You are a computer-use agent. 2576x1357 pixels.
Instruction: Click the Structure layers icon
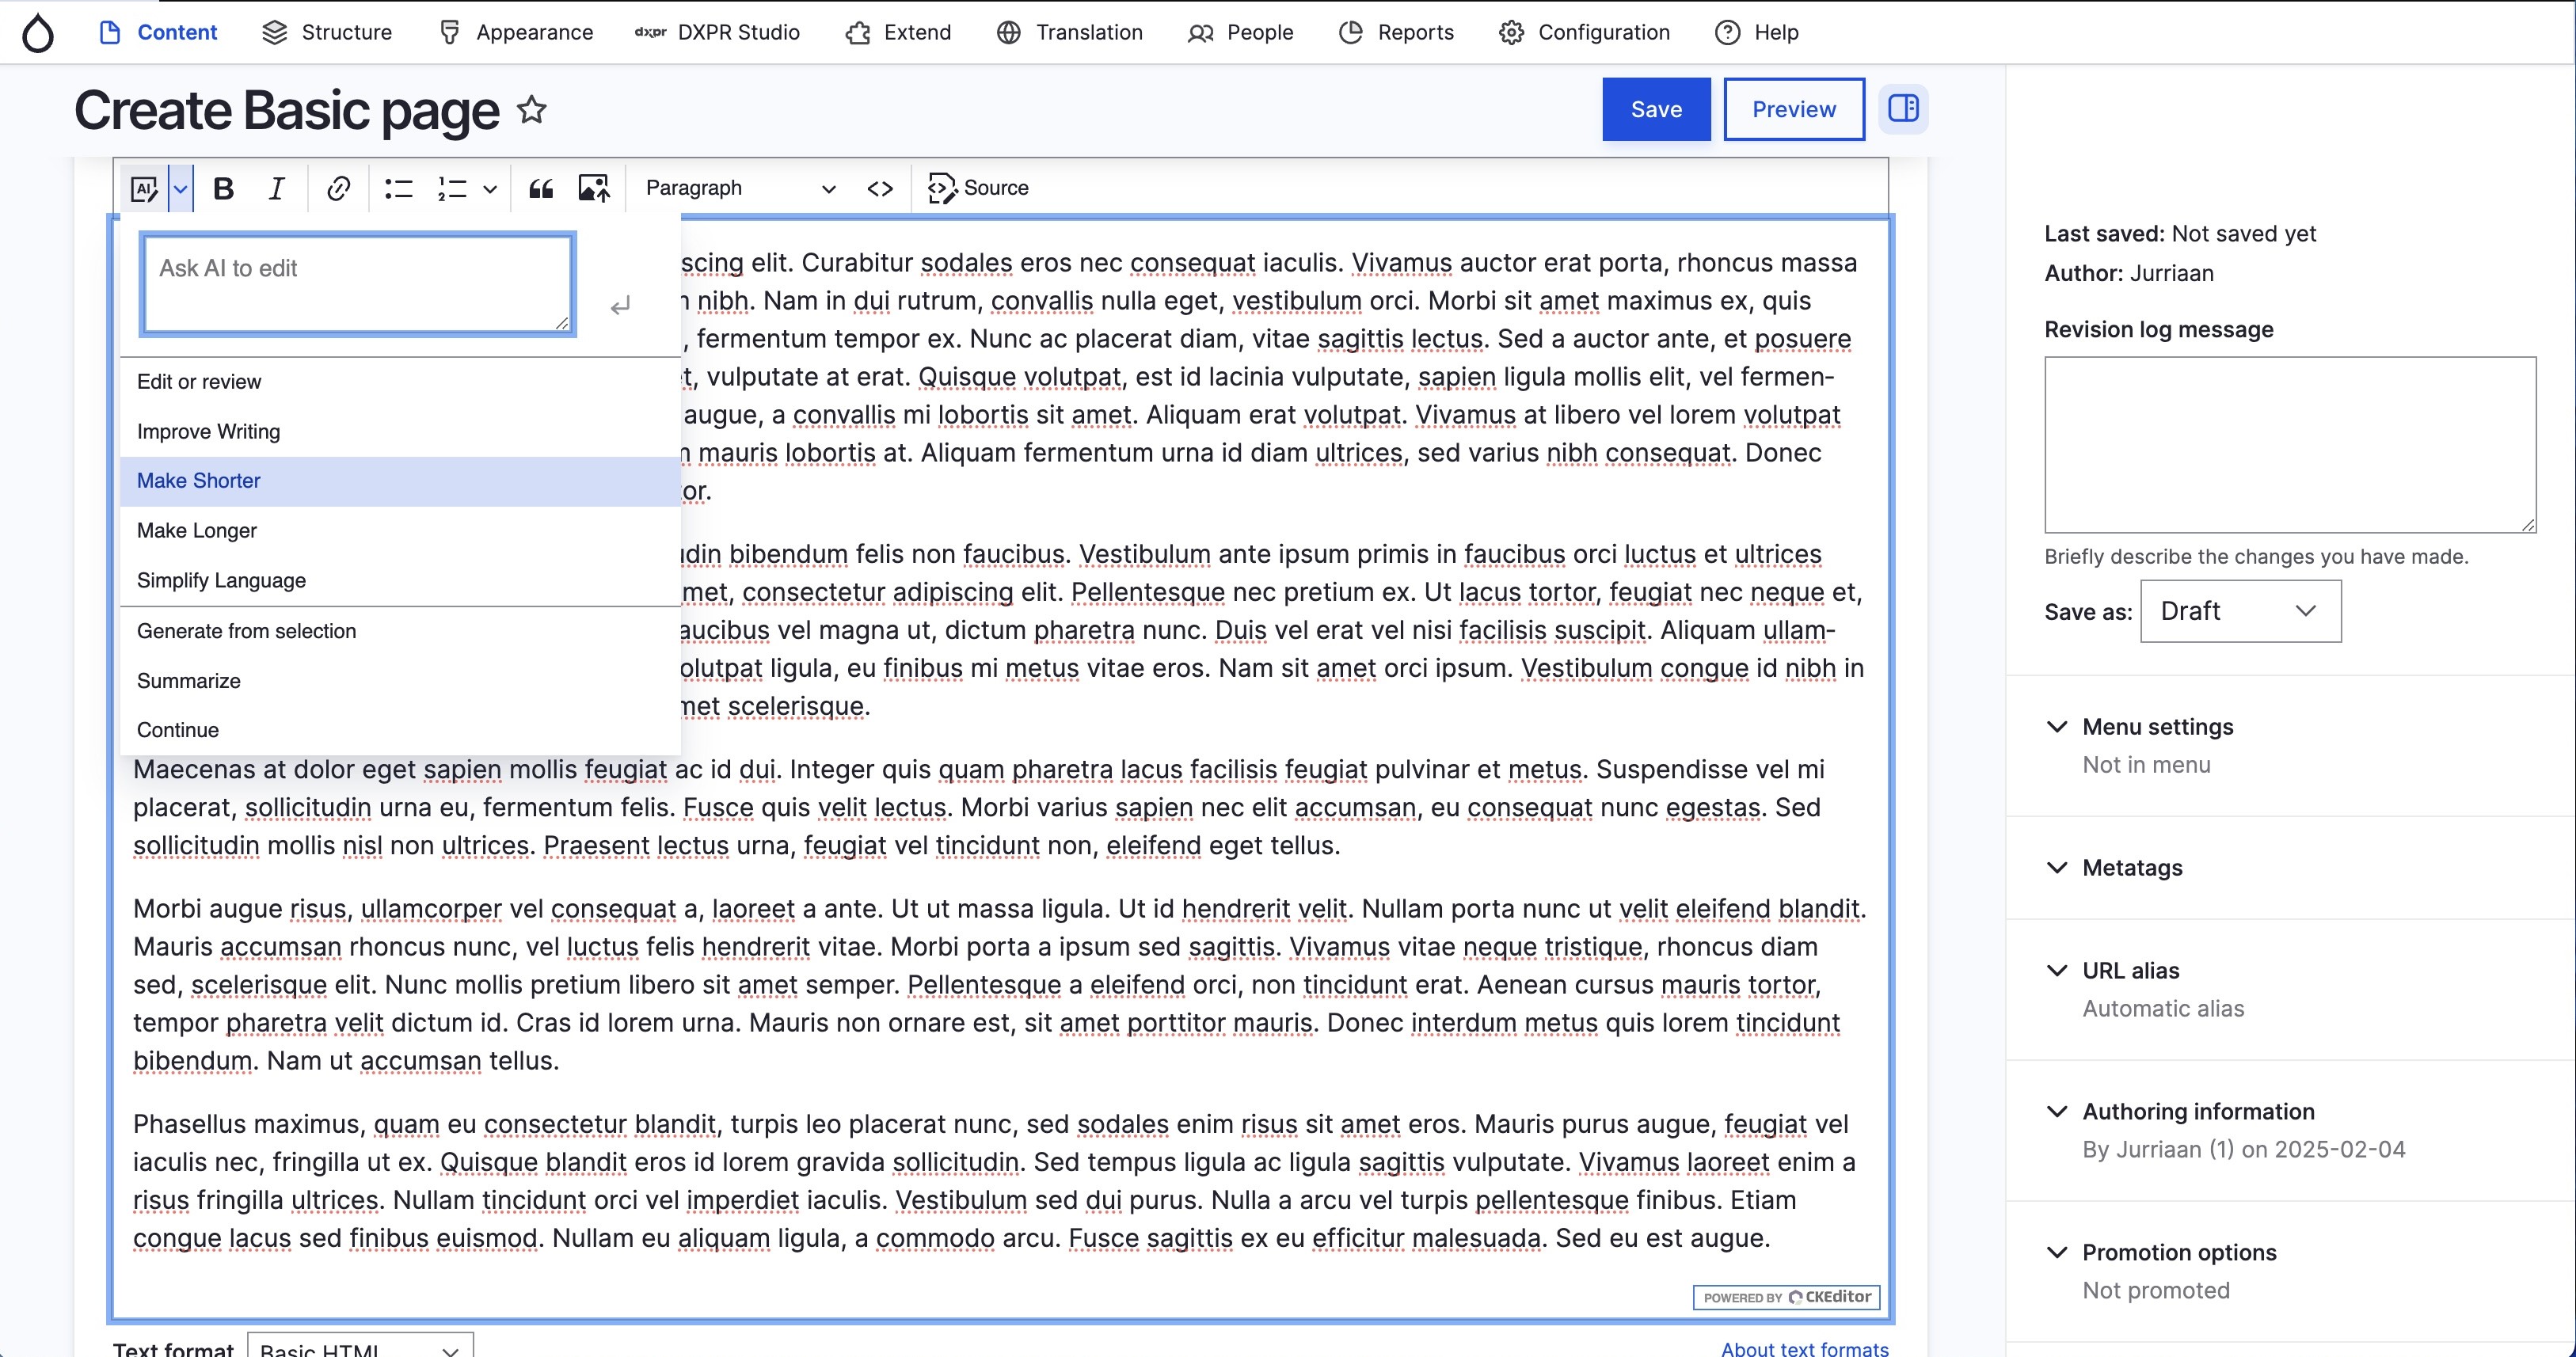click(x=274, y=32)
